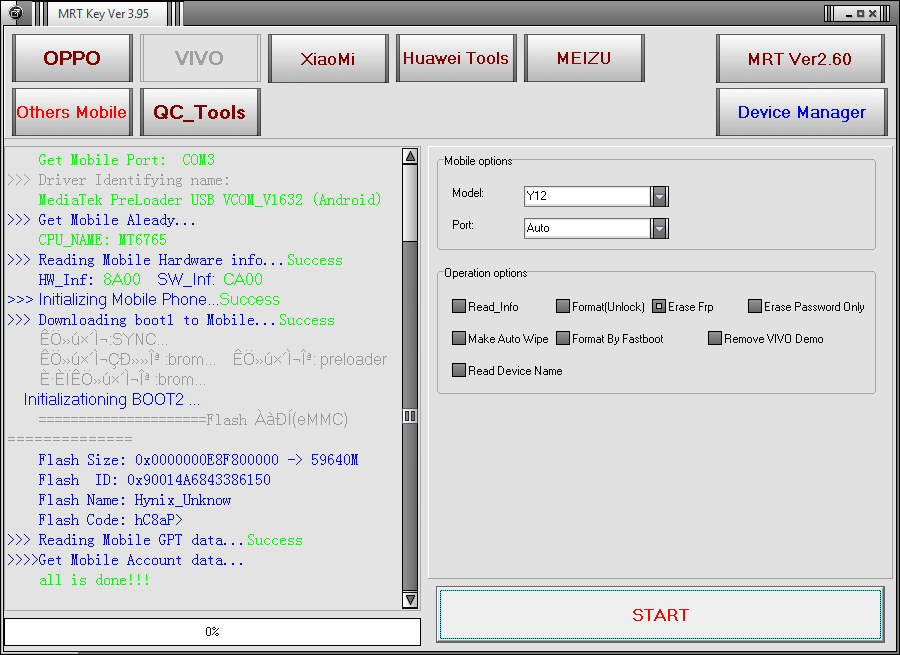
Task: Click the app icon in title bar
Action: tap(15, 12)
